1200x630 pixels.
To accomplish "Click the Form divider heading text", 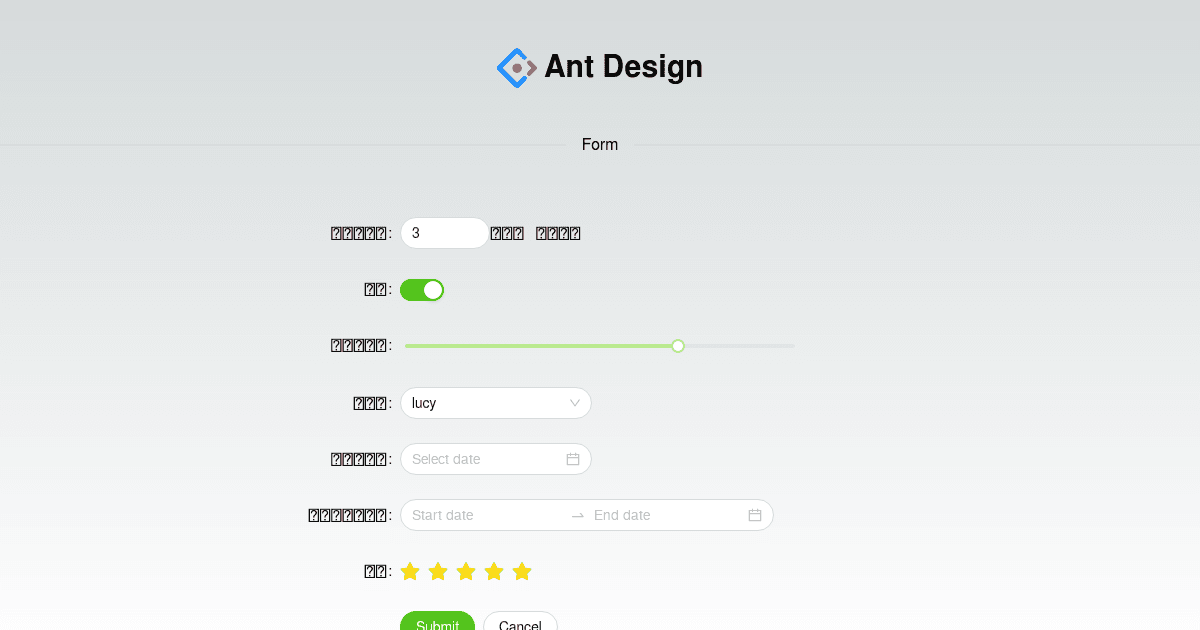I will [600, 145].
